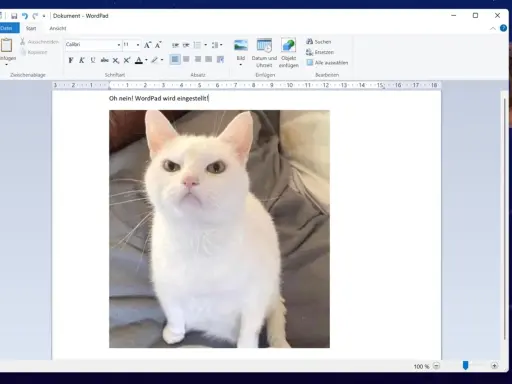The height and width of the screenshot is (384, 512).
Task: Minimize the WordPad window
Action: pyautogui.click(x=453, y=15)
